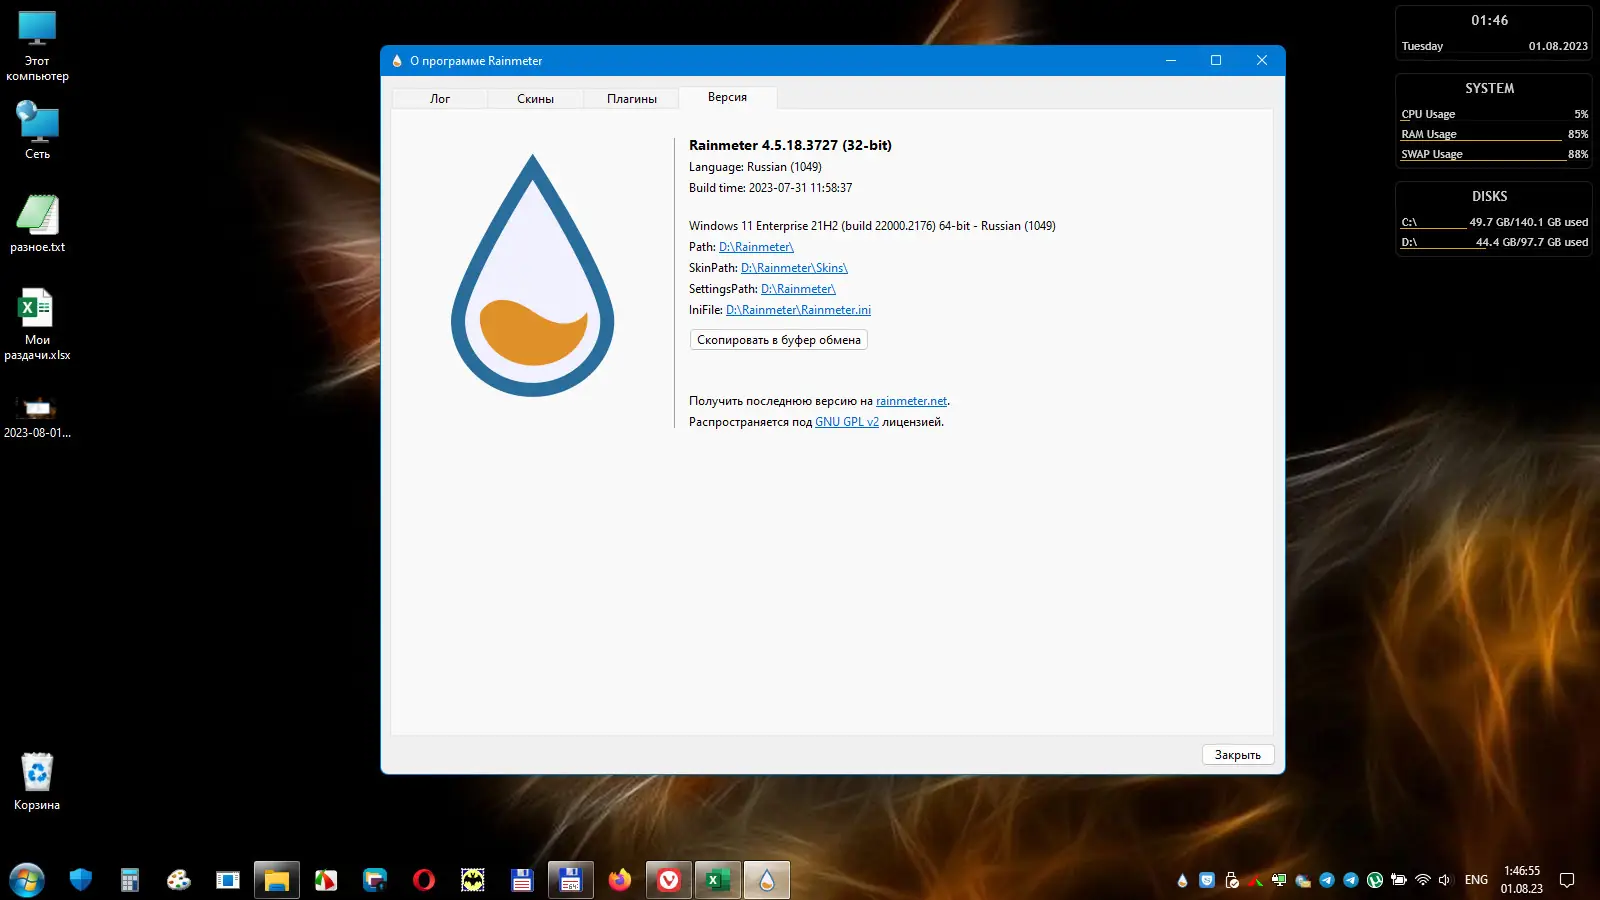Launch Opera browser from the taskbar
Screen dimensions: 1600x900
(424, 880)
